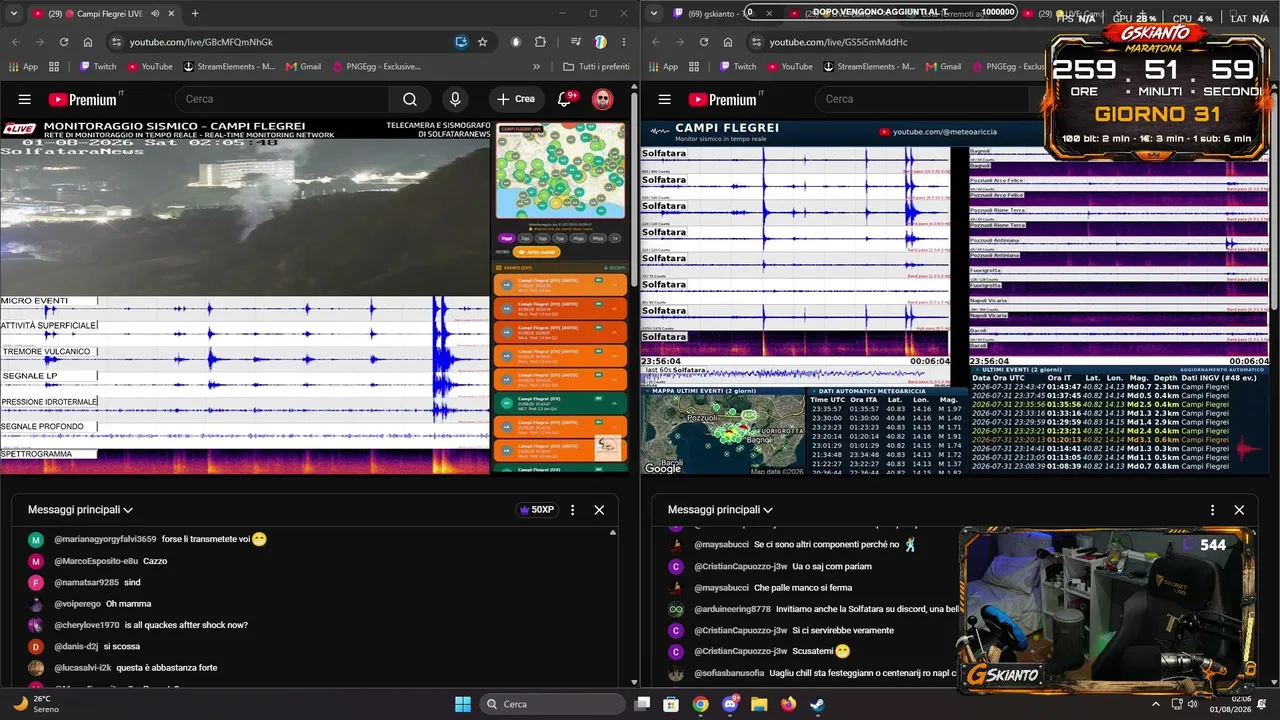Open Gmail bookmark in left browser
Viewport: 1280px width, 720px height.
click(x=303, y=67)
